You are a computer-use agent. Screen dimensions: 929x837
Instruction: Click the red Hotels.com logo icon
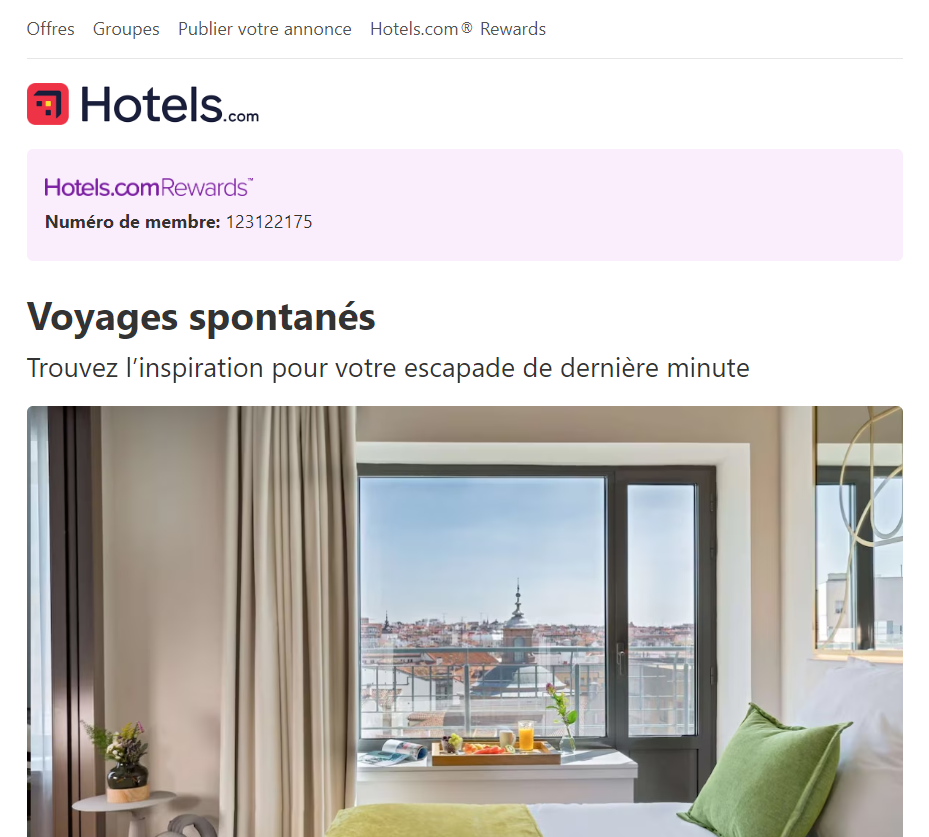48,104
